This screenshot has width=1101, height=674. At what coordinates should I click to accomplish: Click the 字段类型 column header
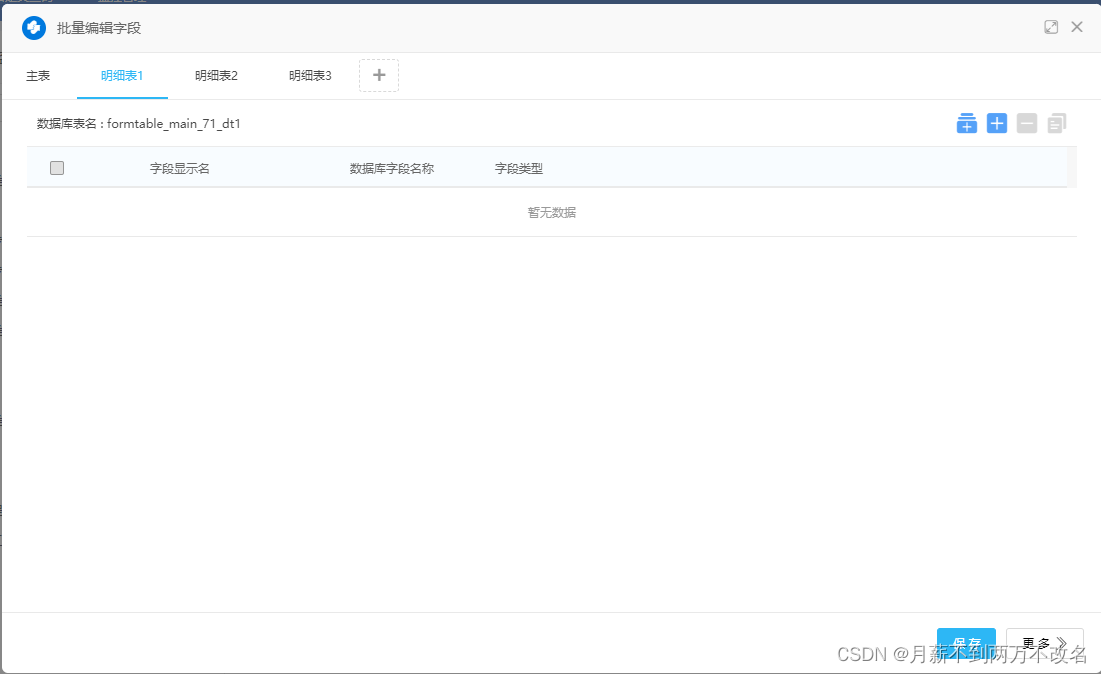[x=518, y=167]
